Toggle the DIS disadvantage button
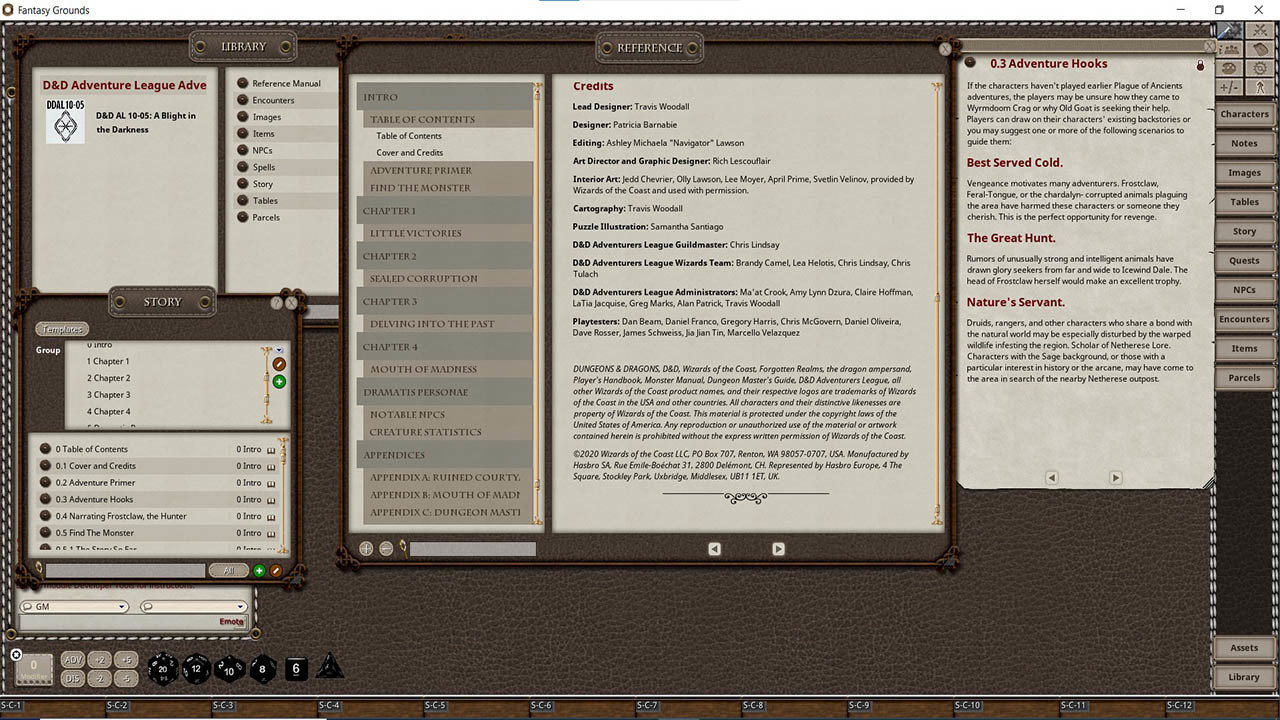 click(x=73, y=679)
